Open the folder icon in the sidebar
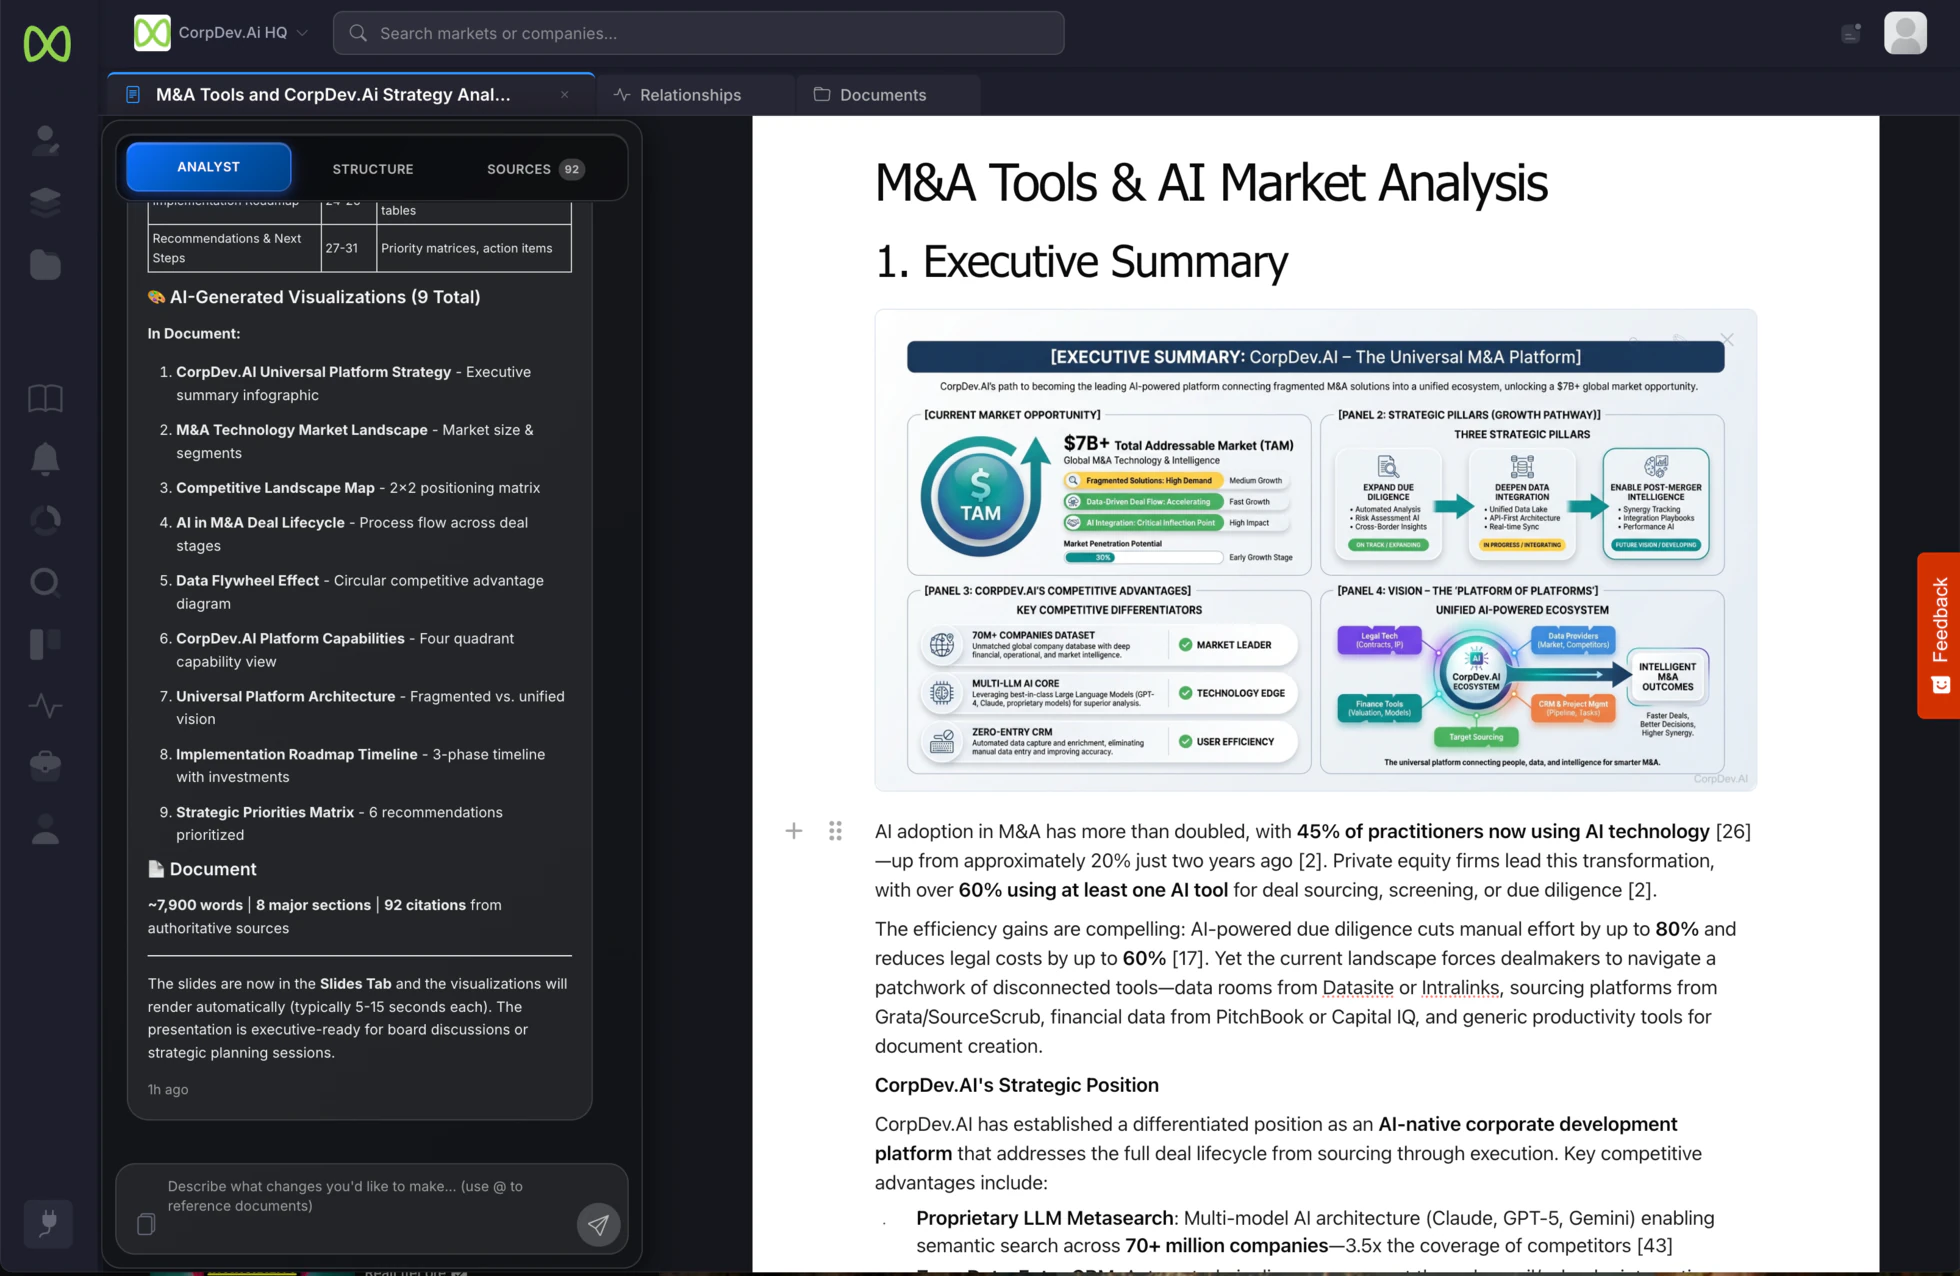This screenshot has width=1960, height=1276. (x=45, y=265)
